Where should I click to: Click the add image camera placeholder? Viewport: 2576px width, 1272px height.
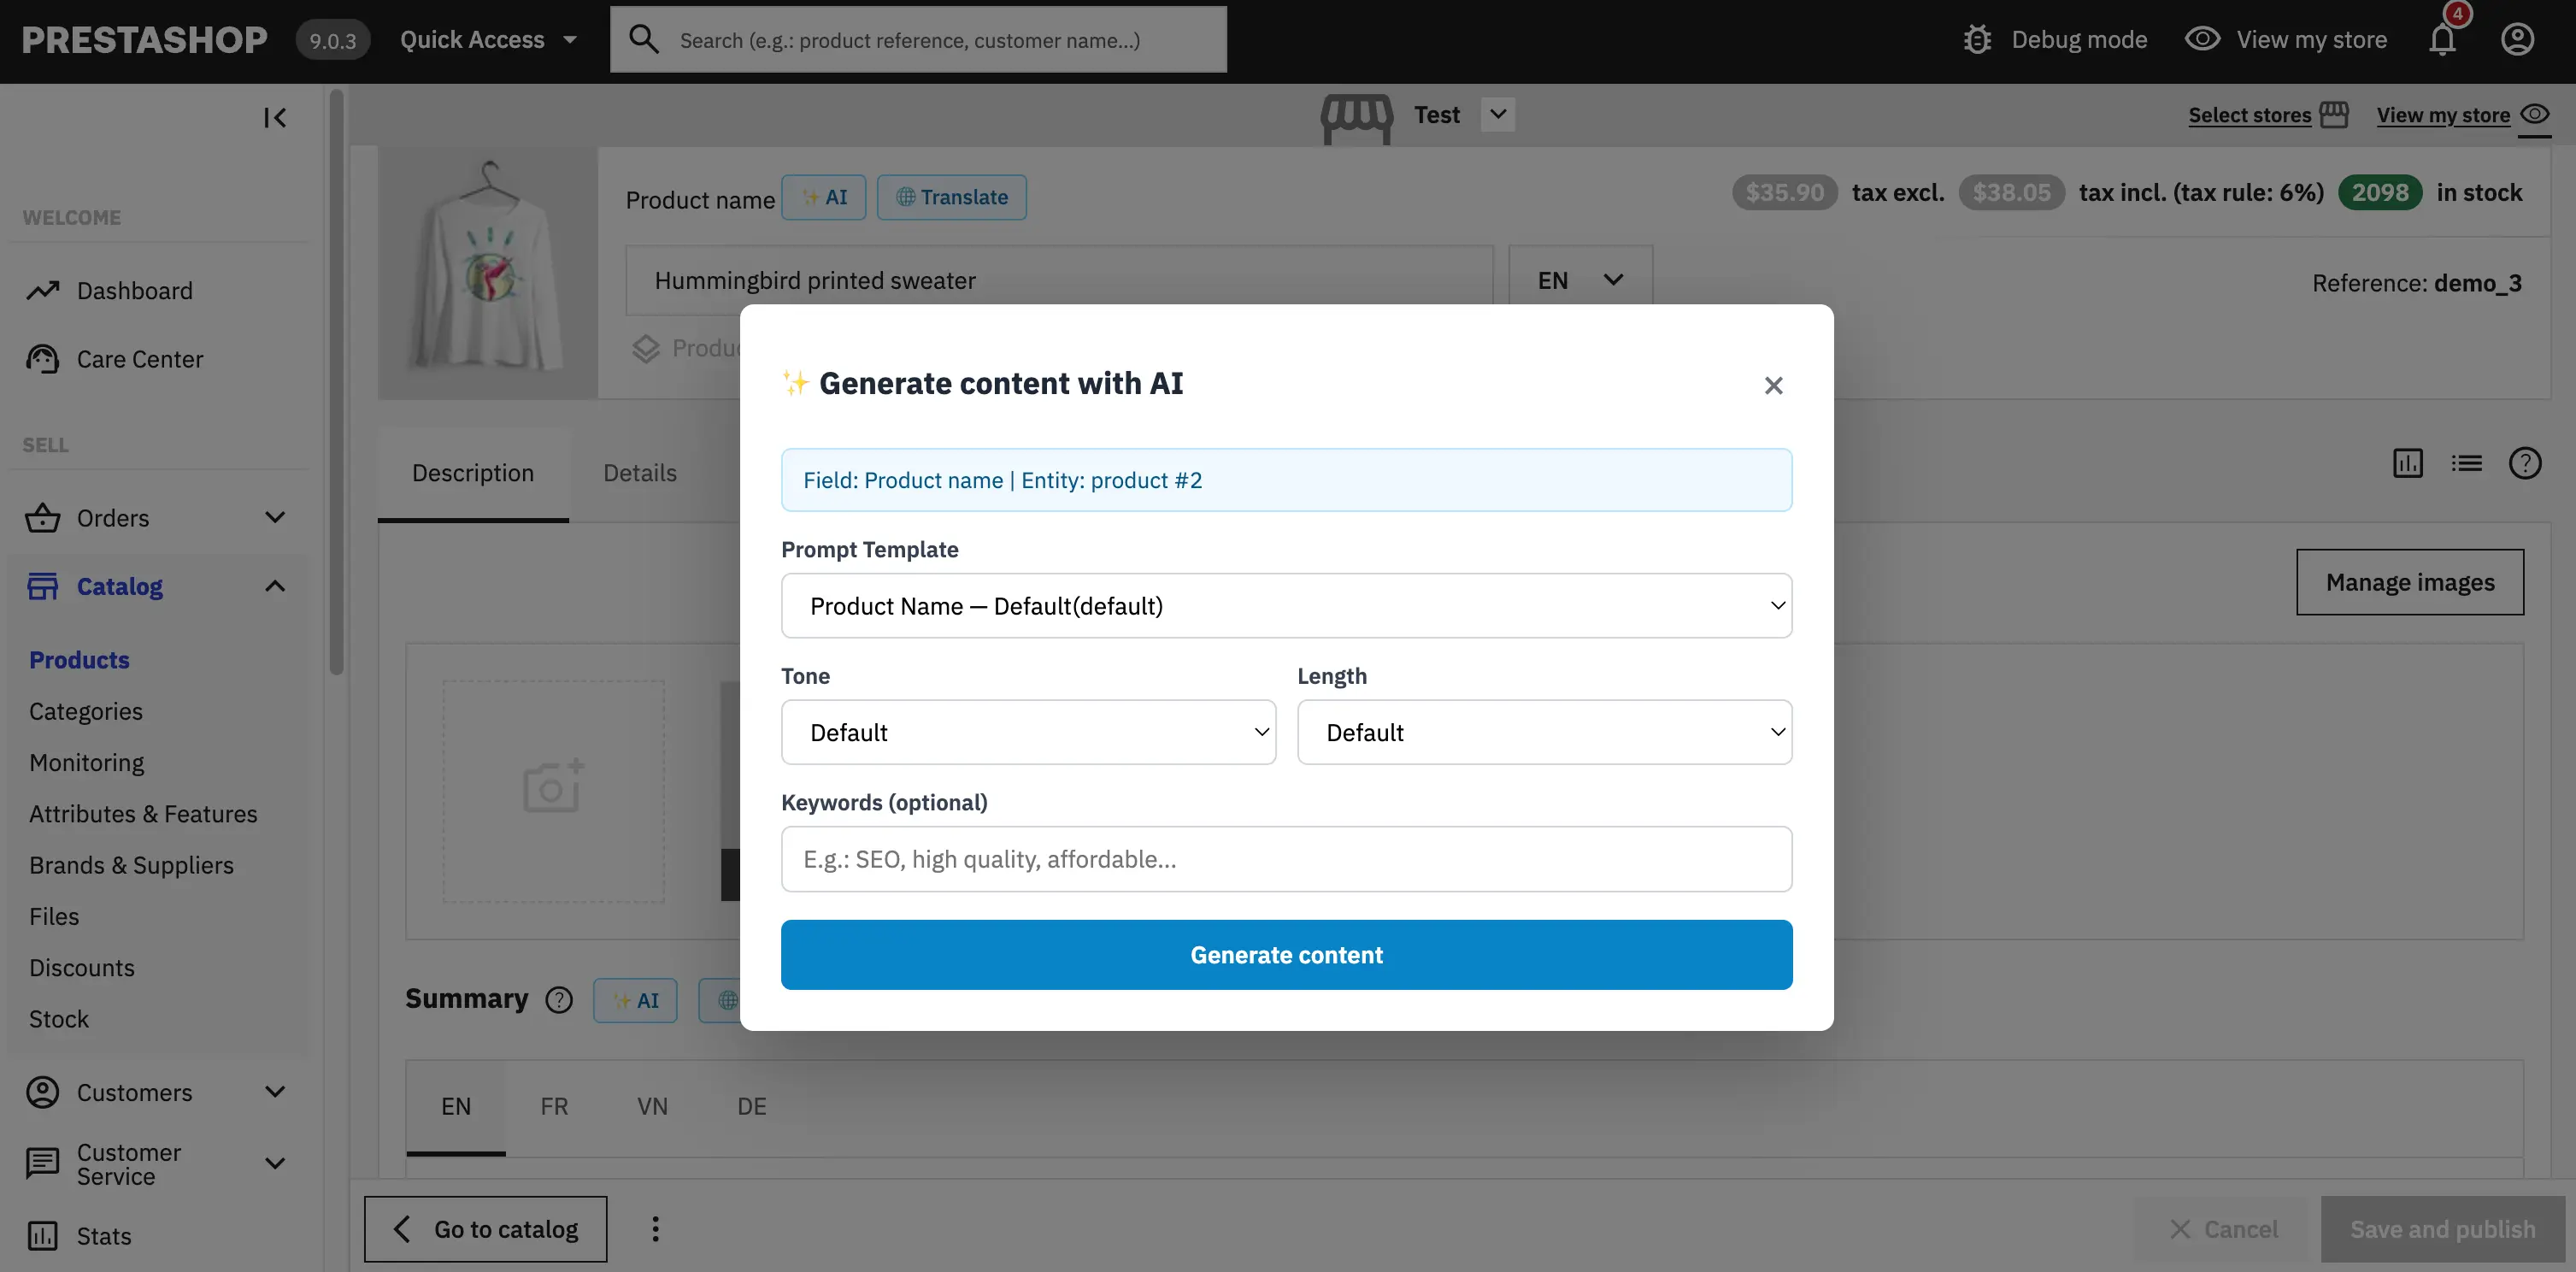pos(554,791)
